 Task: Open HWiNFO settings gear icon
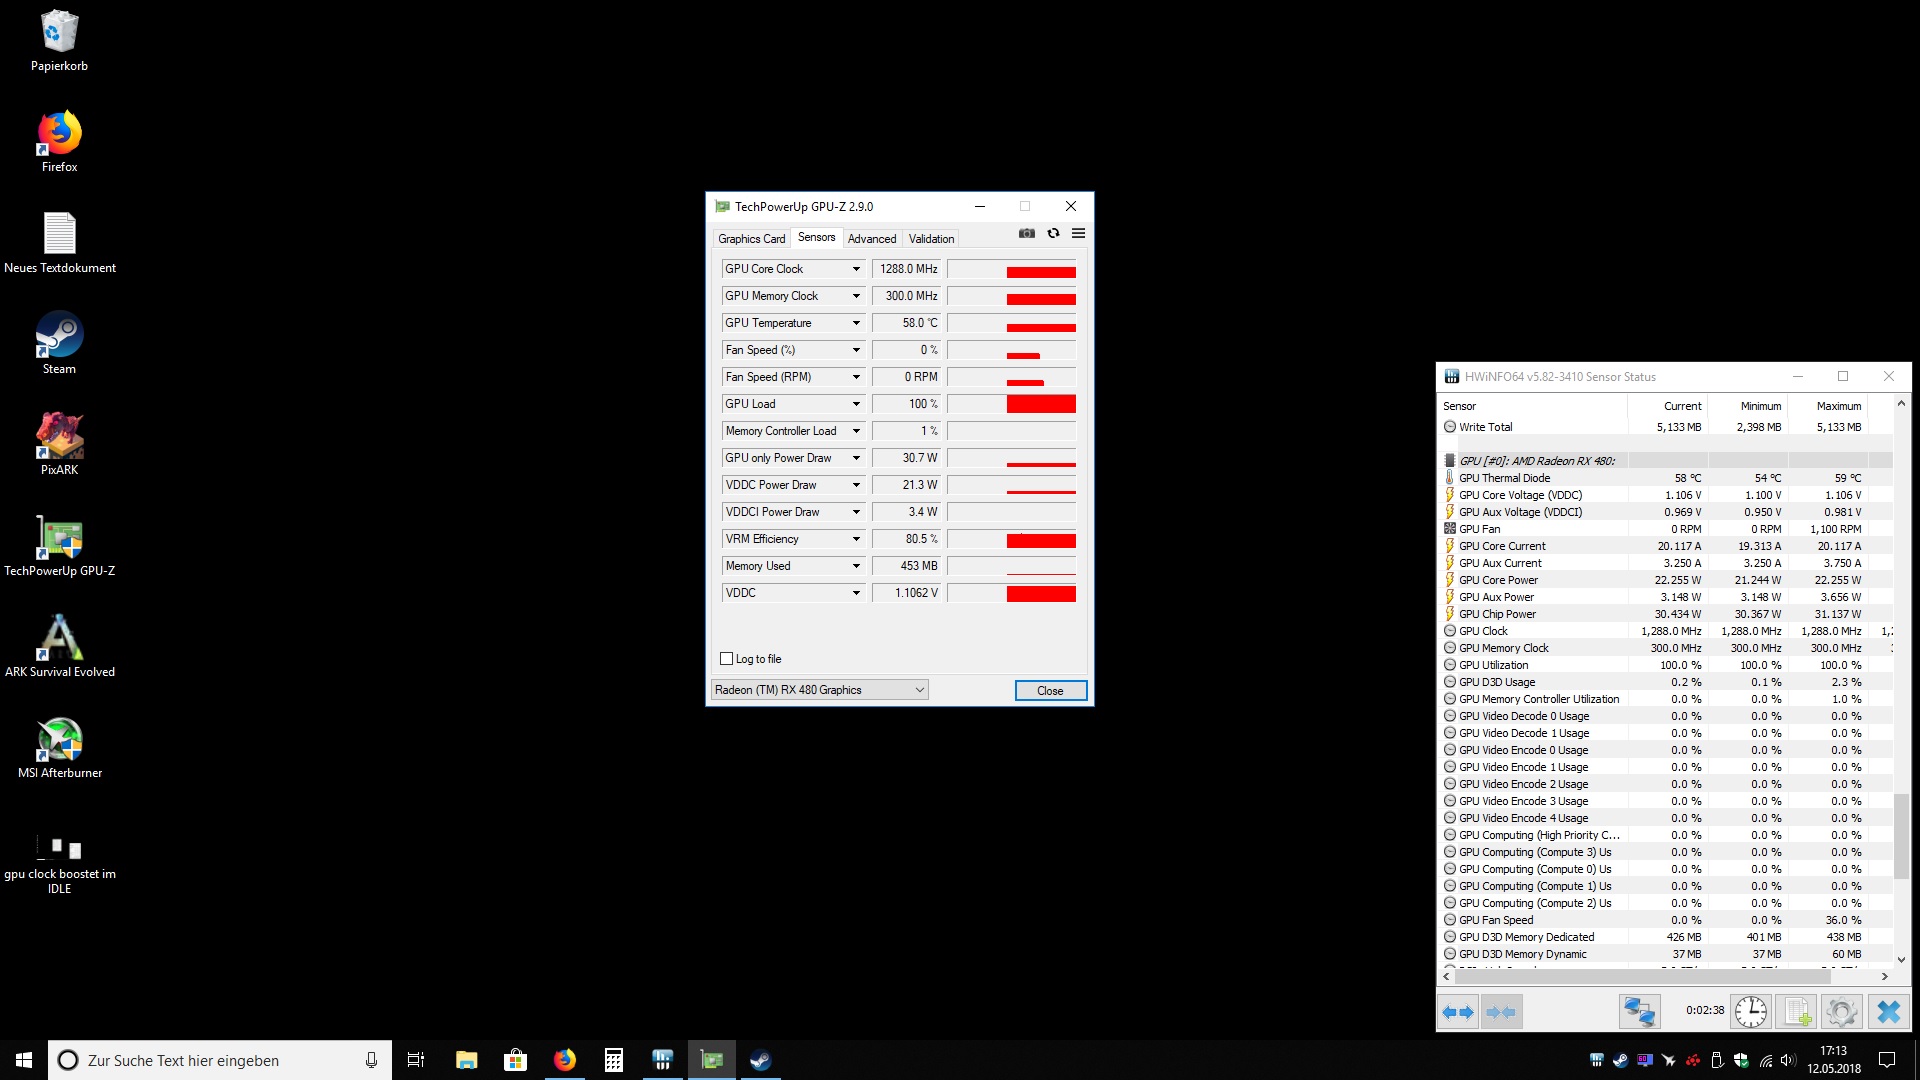coord(1841,1012)
